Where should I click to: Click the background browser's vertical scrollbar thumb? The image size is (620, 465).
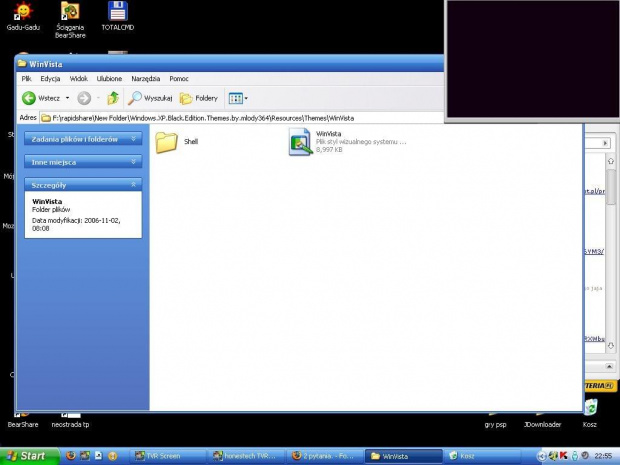pos(611,187)
